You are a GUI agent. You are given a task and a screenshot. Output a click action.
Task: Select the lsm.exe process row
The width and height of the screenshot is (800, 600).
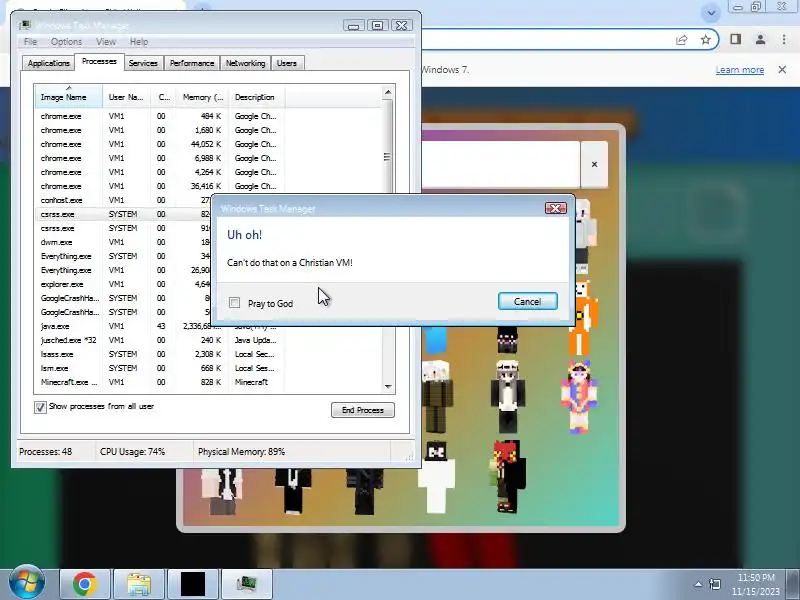pyautogui.click(x=208, y=368)
